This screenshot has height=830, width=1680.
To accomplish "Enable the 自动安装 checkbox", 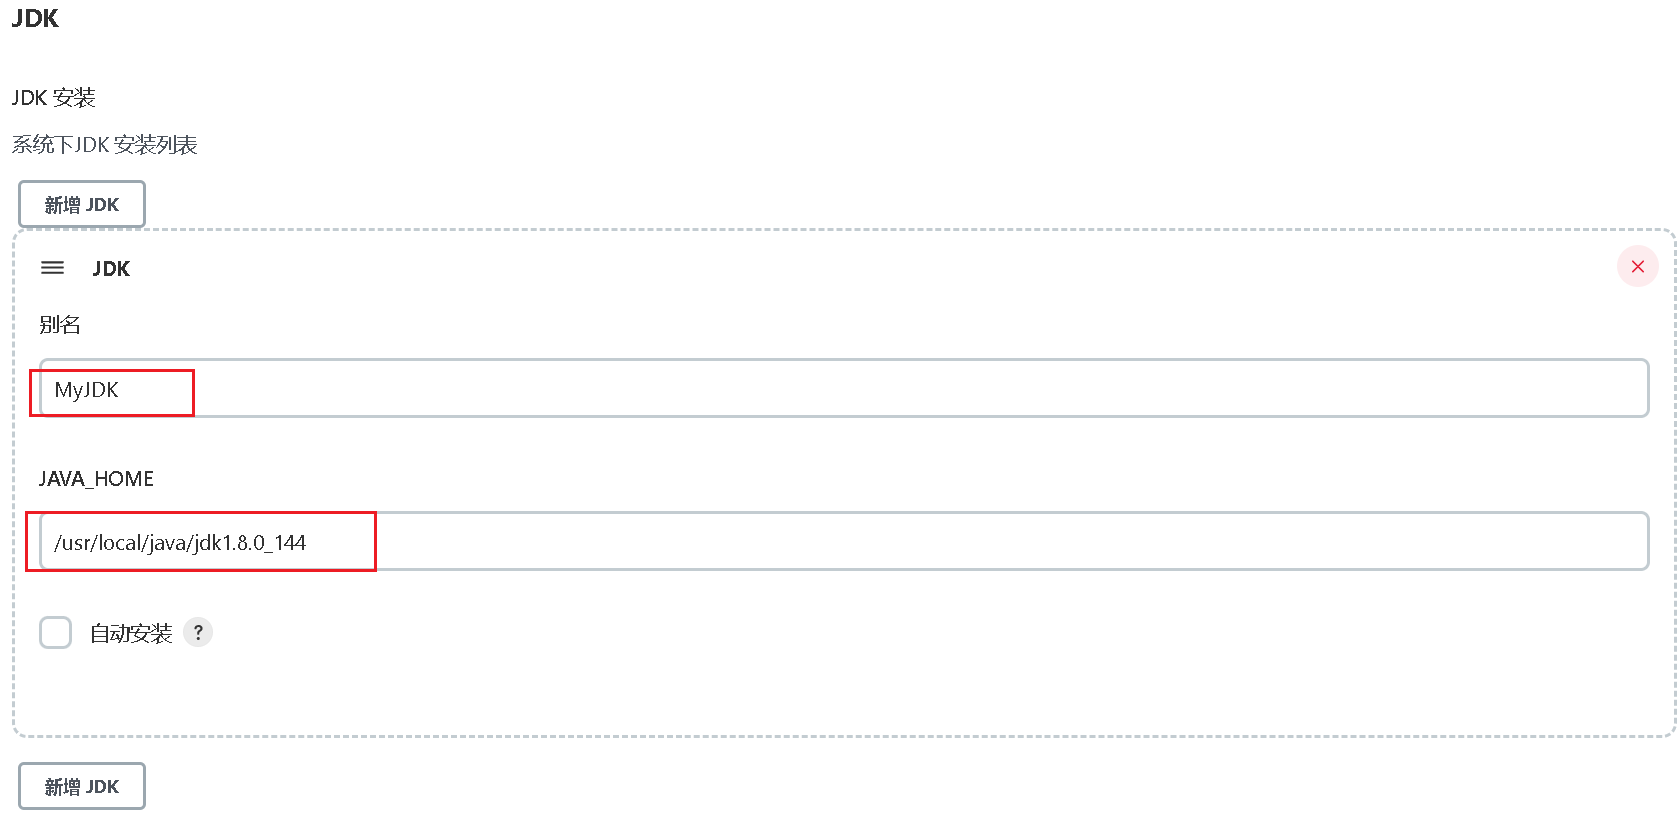I will tap(56, 632).
